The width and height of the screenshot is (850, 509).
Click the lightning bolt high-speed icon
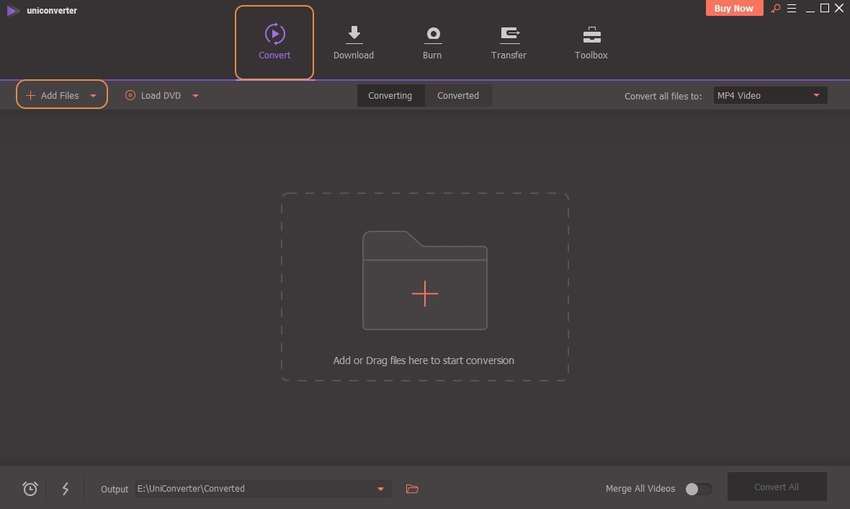coord(66,489)
